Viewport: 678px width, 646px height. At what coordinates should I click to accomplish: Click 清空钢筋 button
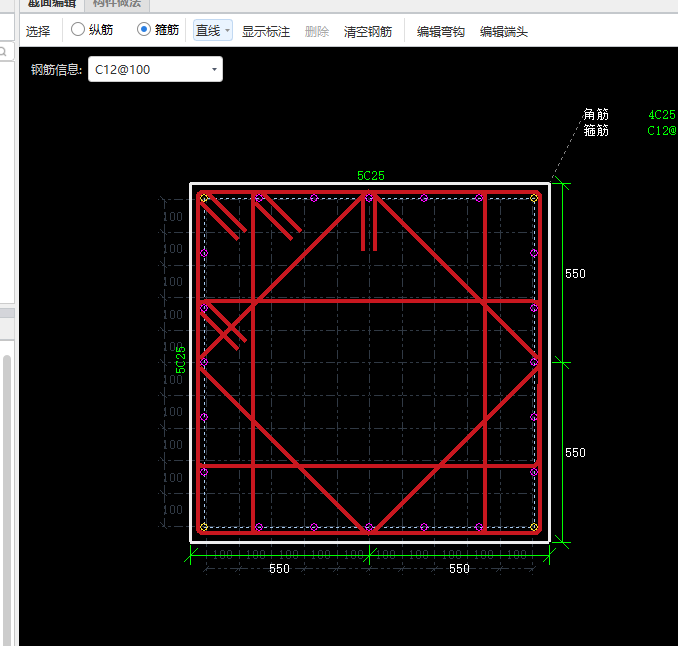tap(368, 31)
